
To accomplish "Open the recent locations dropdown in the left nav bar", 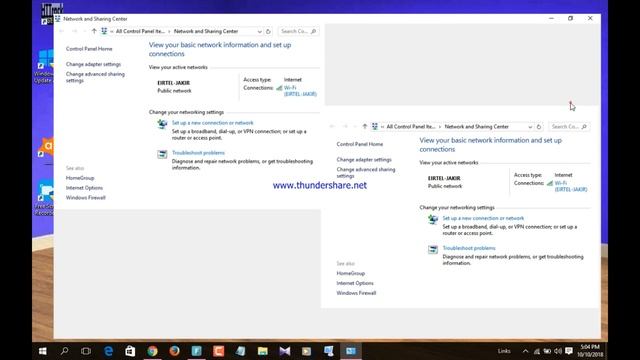I will pos(84,31).
